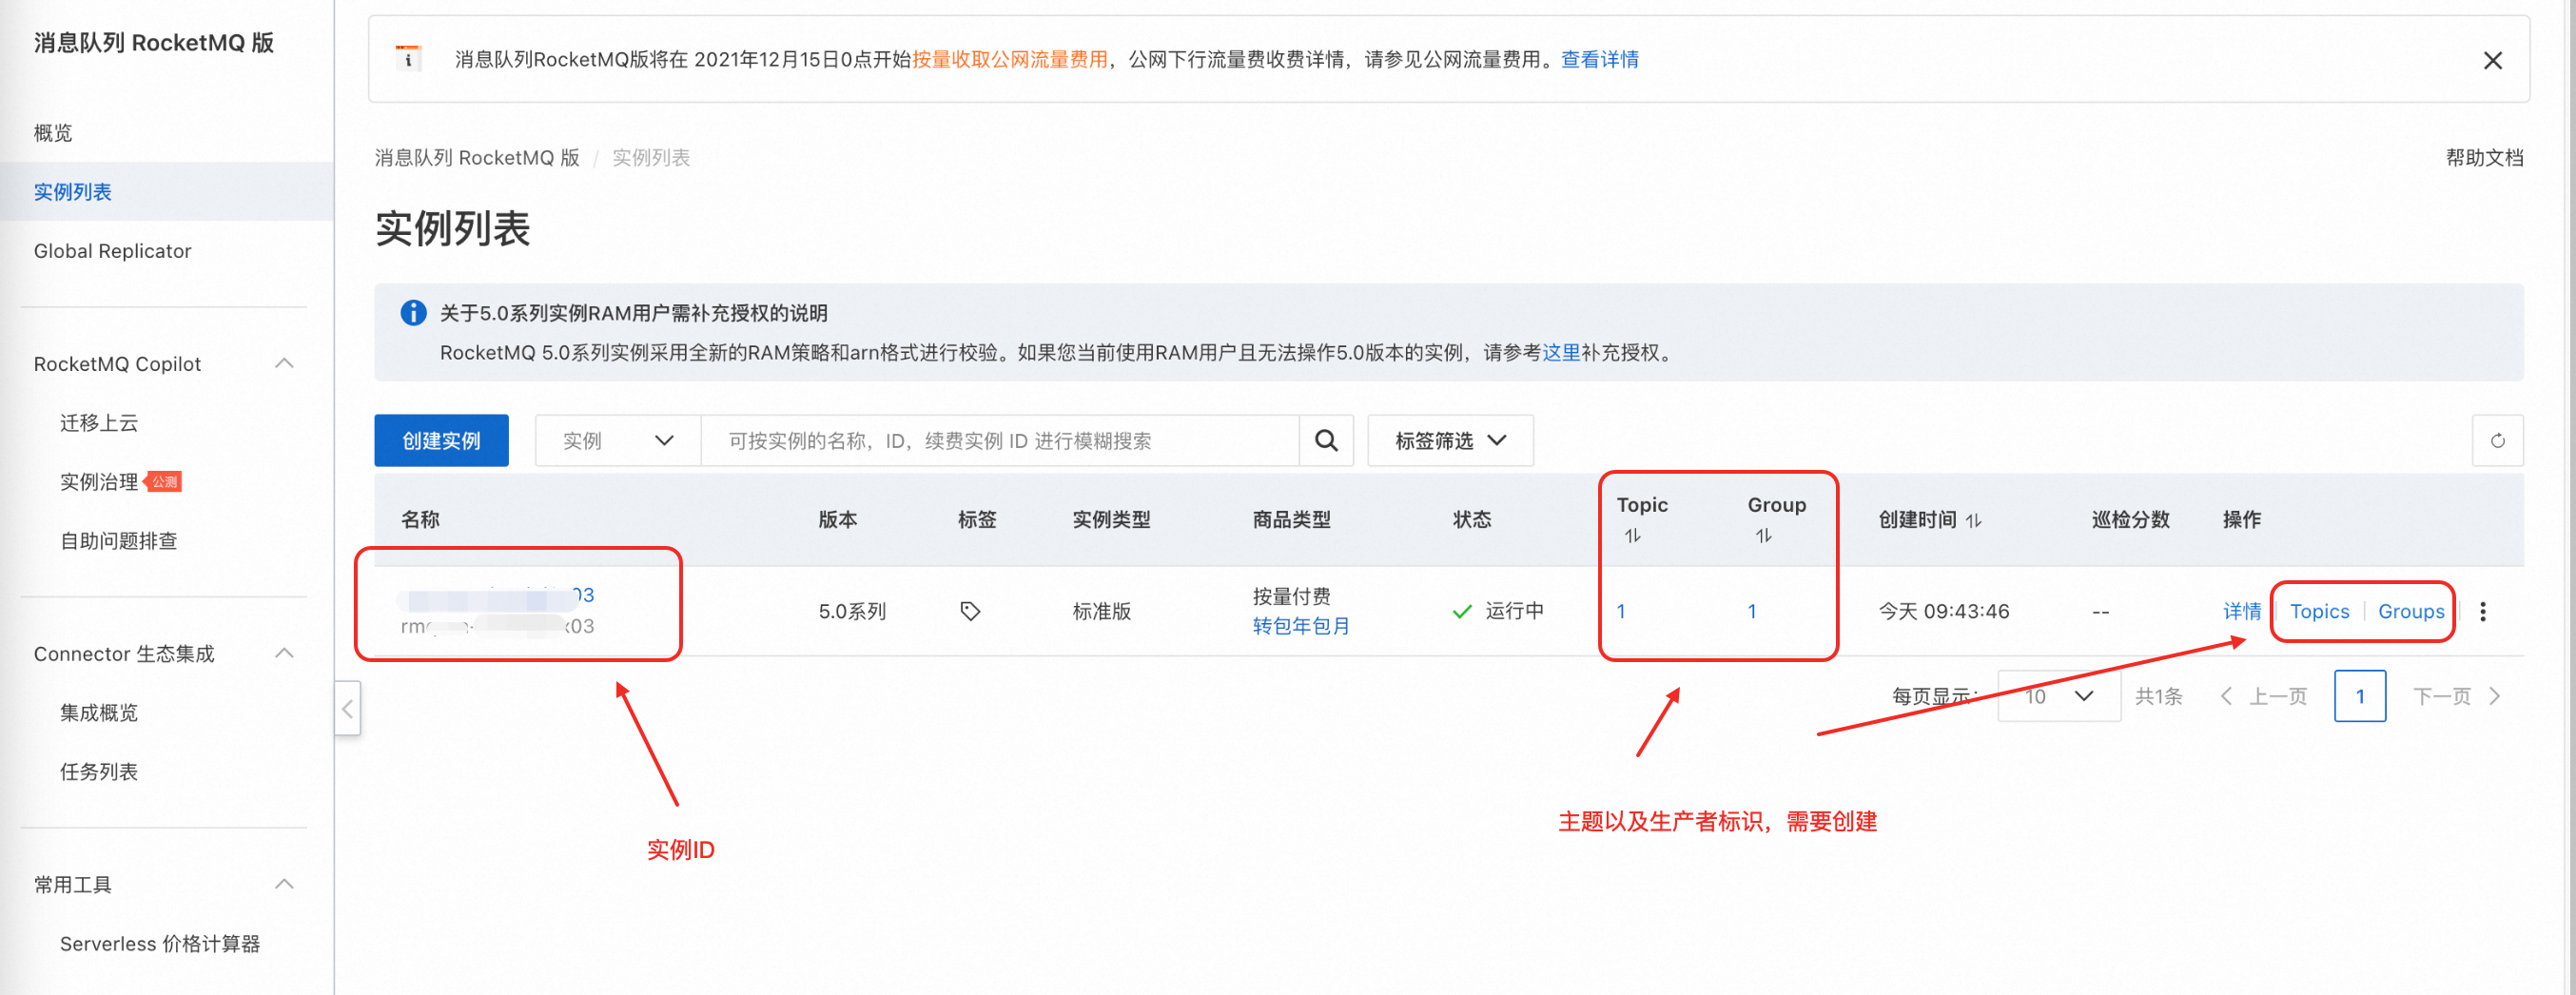The width and height of the screenshot is (2576, 995).
Task: Open the 实例 search type dropdown
Action: [618, 441]
